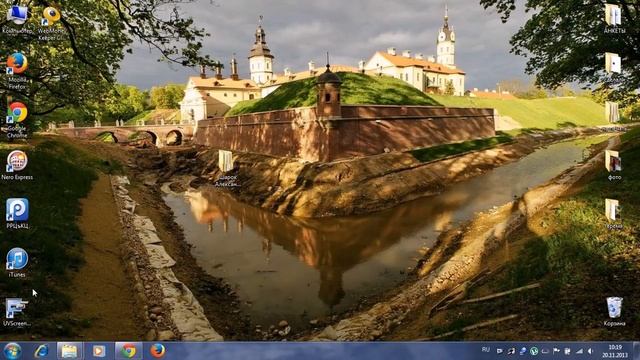Screen dimensions: 640x360
Task: Click the Show desktop strip at the taskbar's end
Action: point(636,351)
